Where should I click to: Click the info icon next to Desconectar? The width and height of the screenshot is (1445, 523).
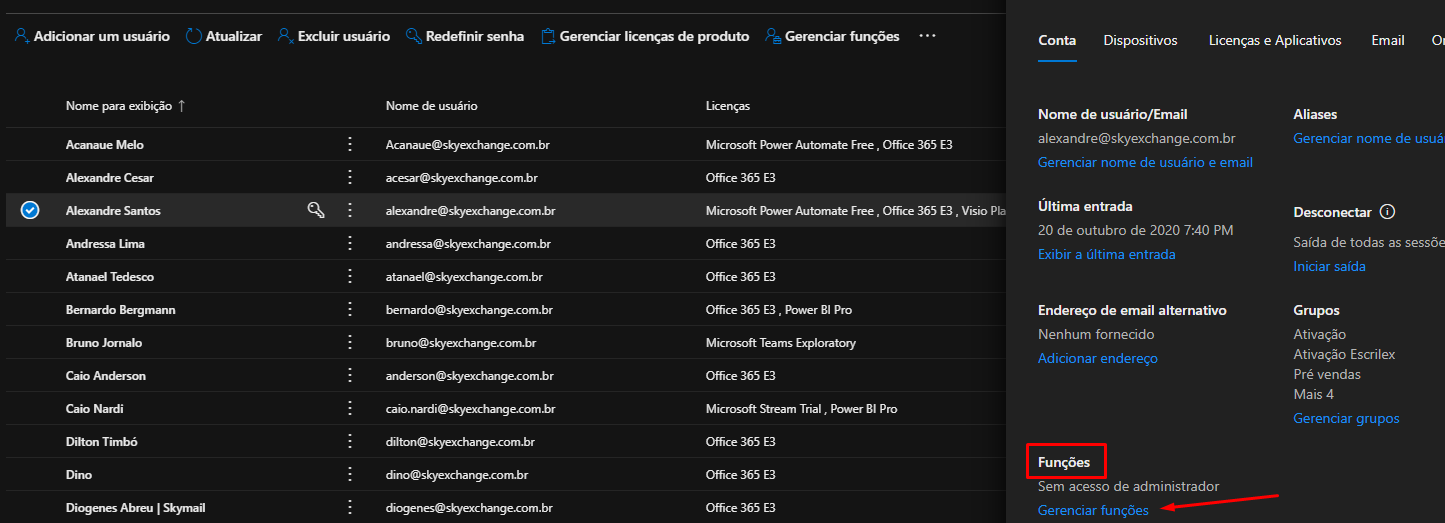click(1387, 212)
